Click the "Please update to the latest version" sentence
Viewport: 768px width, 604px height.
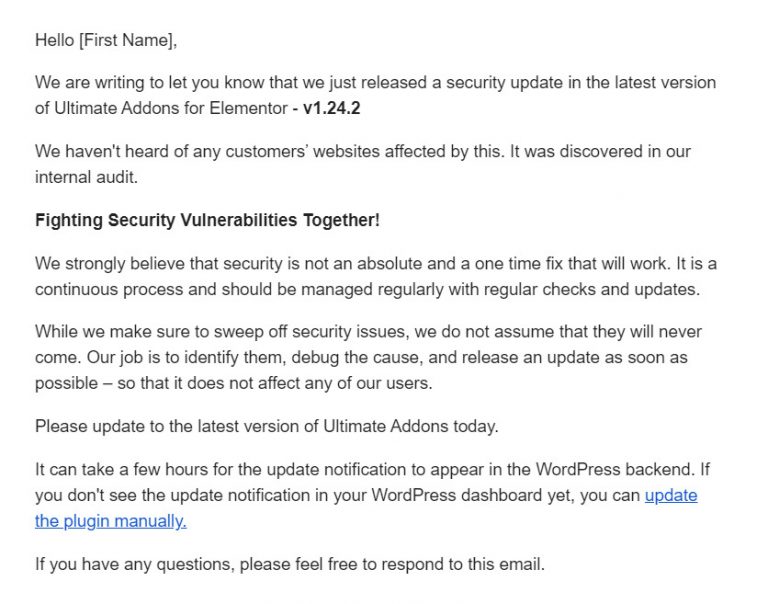click(x=266, y=427)
